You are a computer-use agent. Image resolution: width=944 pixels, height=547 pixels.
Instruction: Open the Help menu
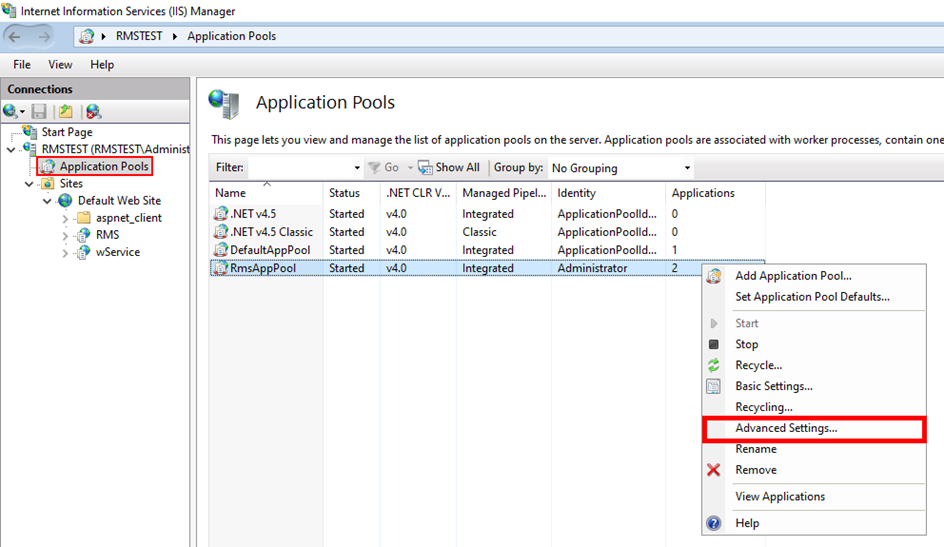pyautogui.click(x=102, y=64)
